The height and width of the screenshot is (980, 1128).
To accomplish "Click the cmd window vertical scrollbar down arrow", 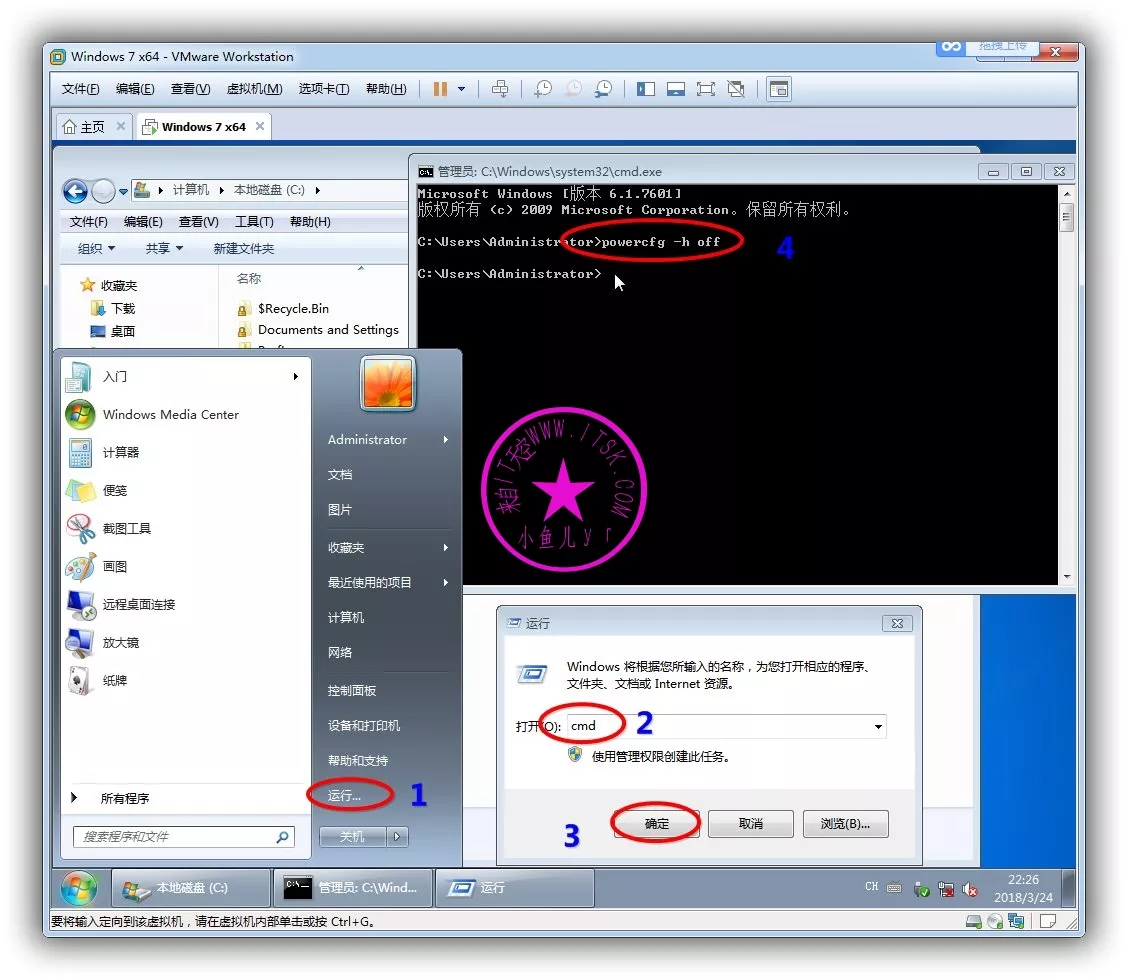I will [x=1066, y=576].
